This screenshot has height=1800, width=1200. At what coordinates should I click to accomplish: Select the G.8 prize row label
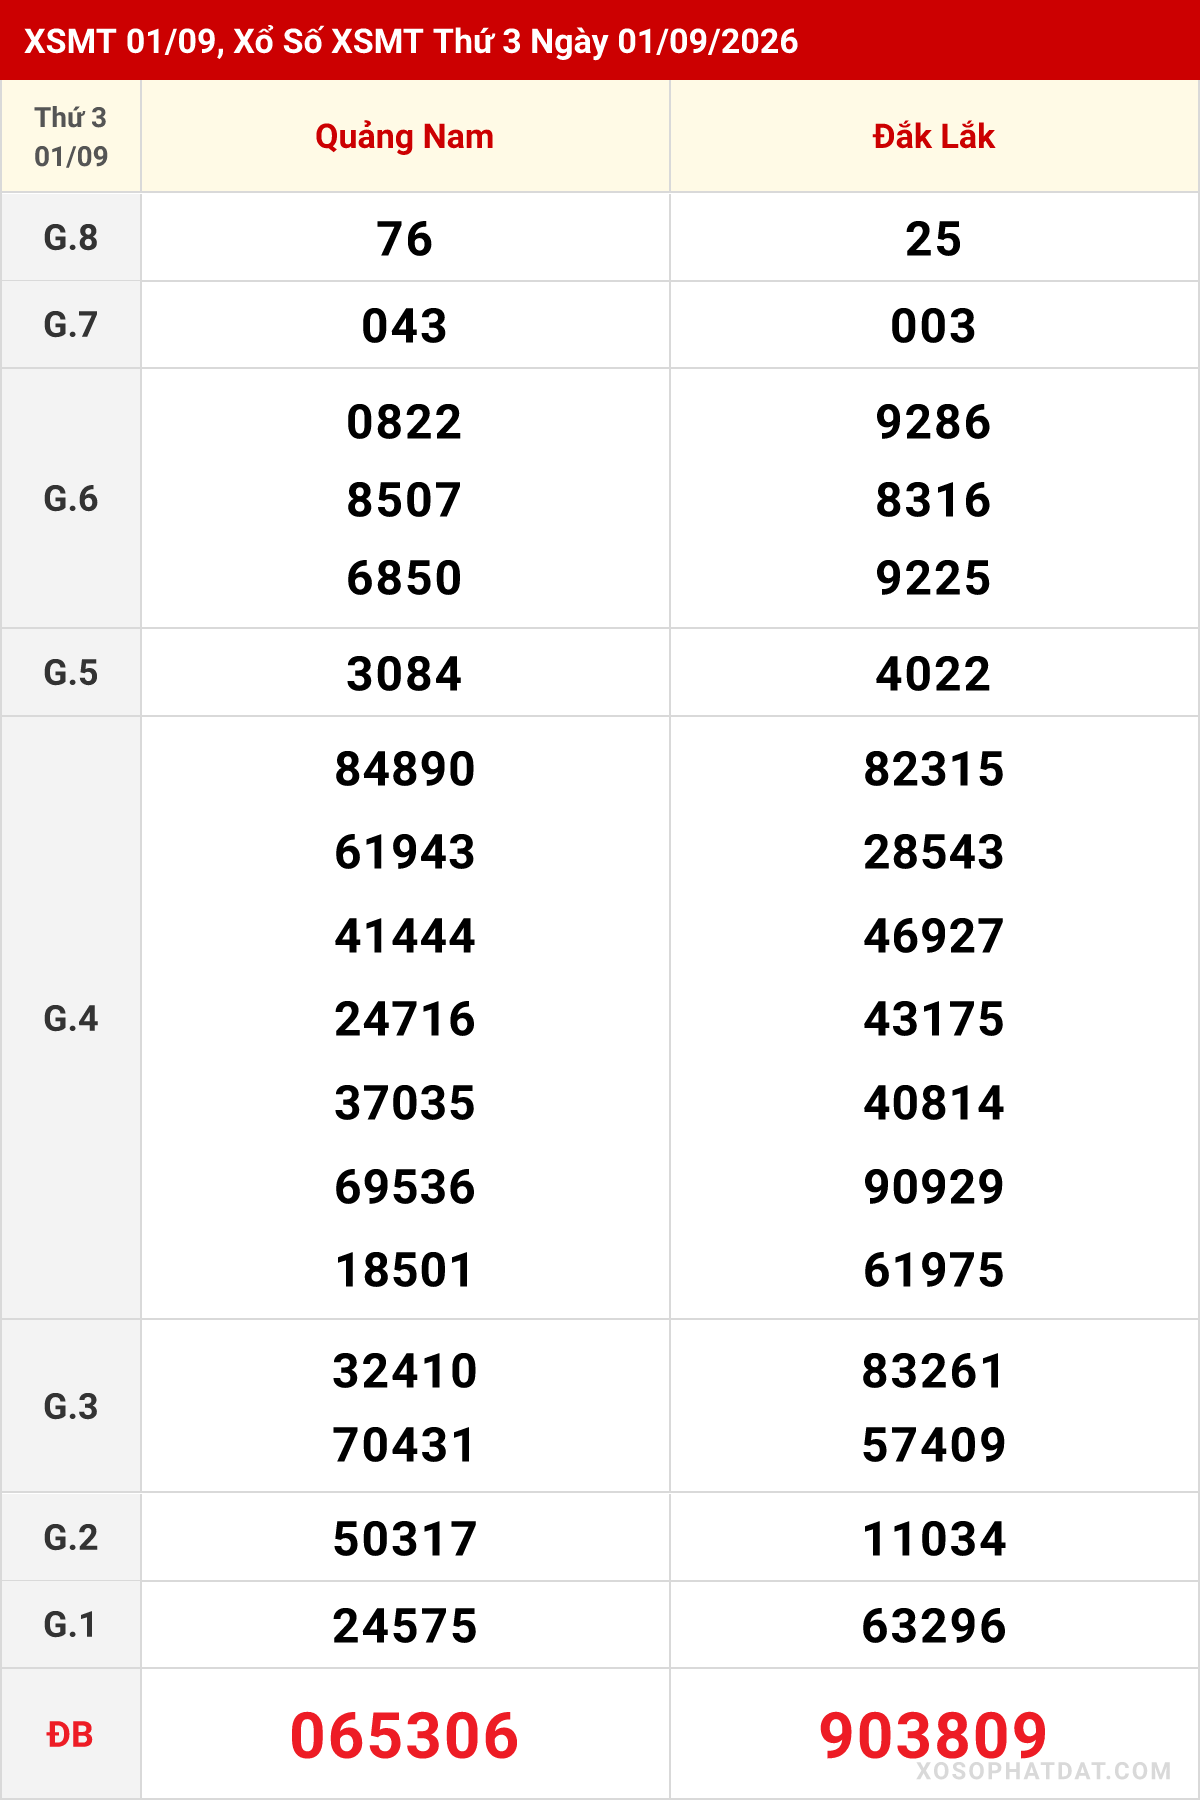point(71,238)
